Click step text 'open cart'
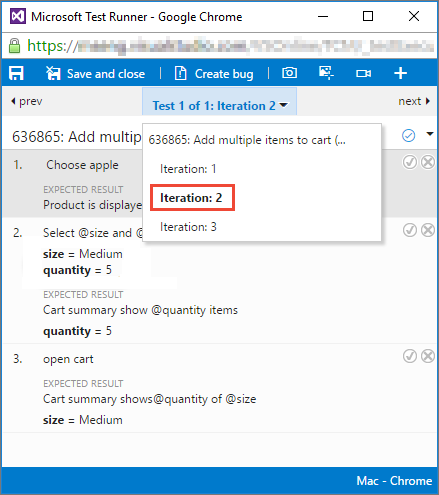The image size is (439, 495). [x=68, y=359]
